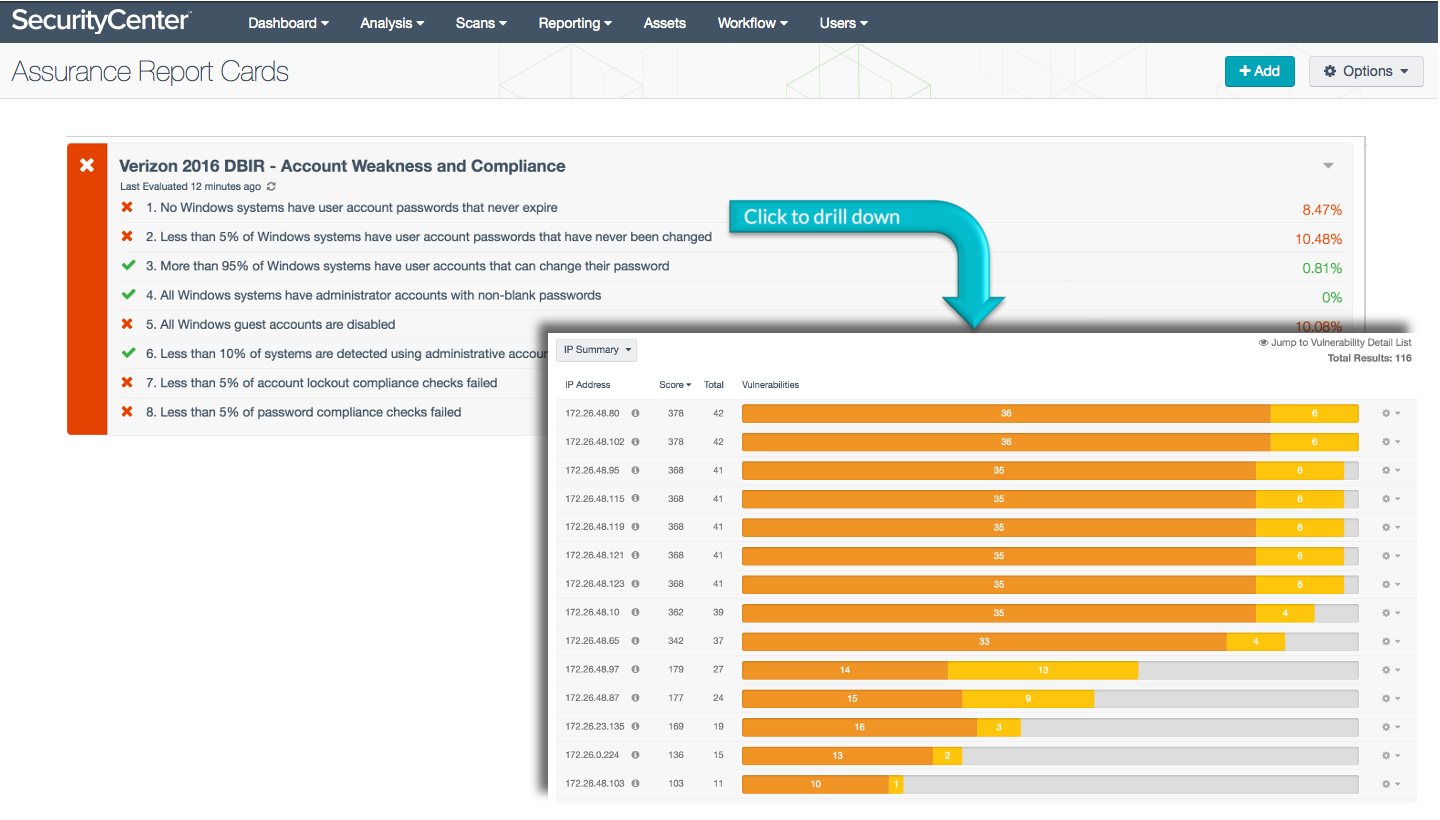Sort by the Score column header

point(675,385)
